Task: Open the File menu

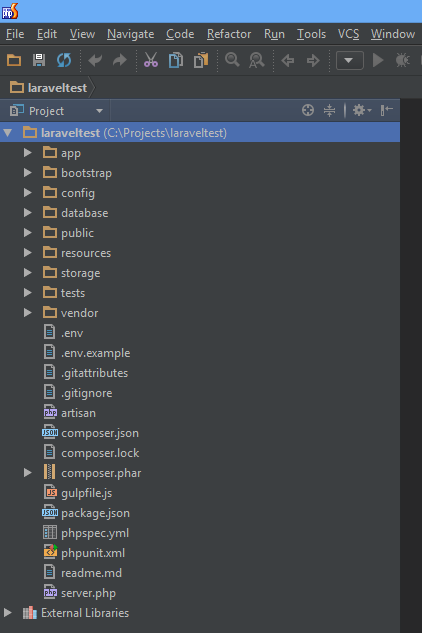Action: (x=15, y=34)
